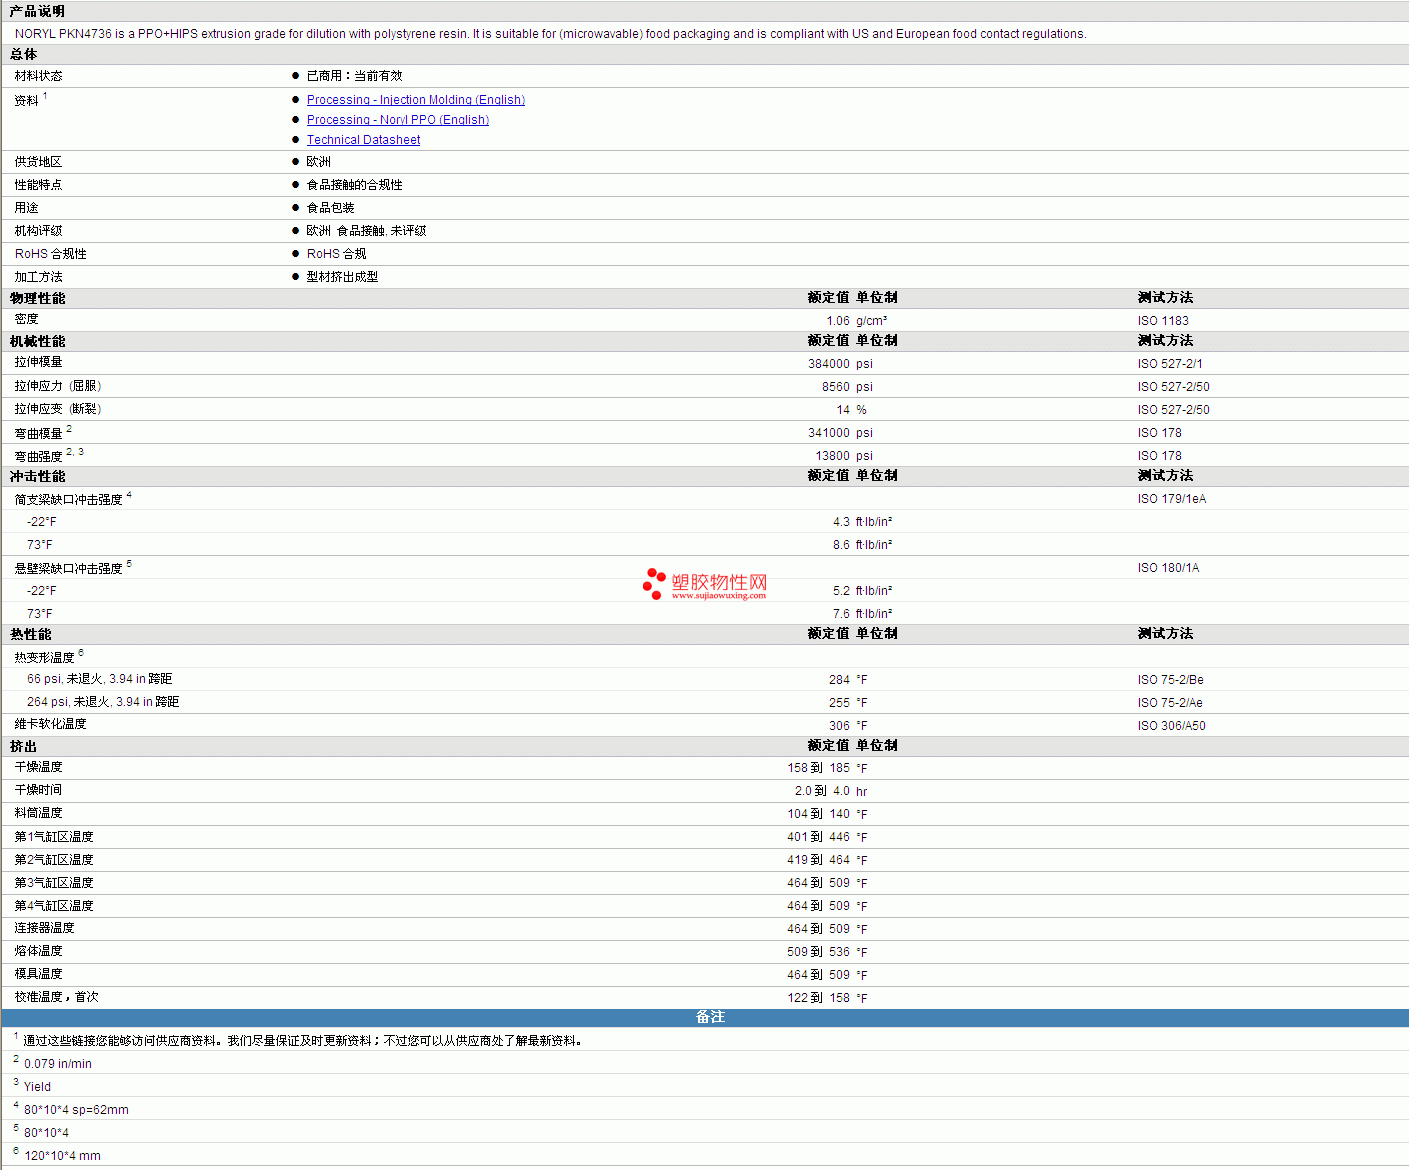Select the ISO 527-2/1 test method
The height and width of the screenshot is (1170, 1409).
(1170, 364)
